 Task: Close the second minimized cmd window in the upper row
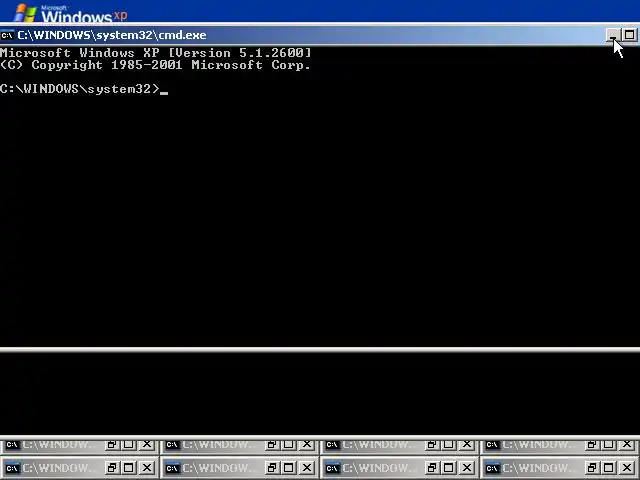pyautogui.click(x=307, y=445)
